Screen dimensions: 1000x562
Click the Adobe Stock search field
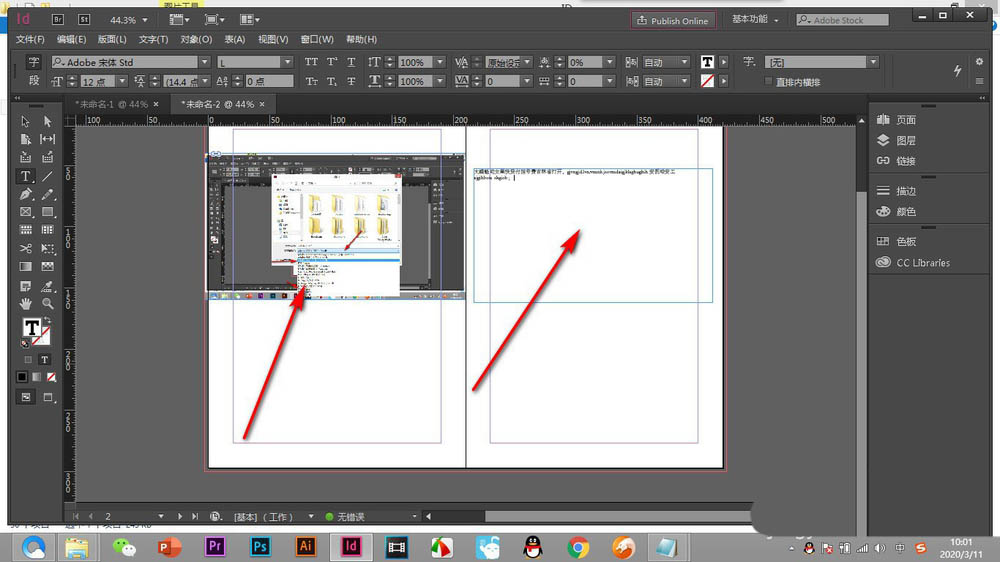tap(842, 20)
